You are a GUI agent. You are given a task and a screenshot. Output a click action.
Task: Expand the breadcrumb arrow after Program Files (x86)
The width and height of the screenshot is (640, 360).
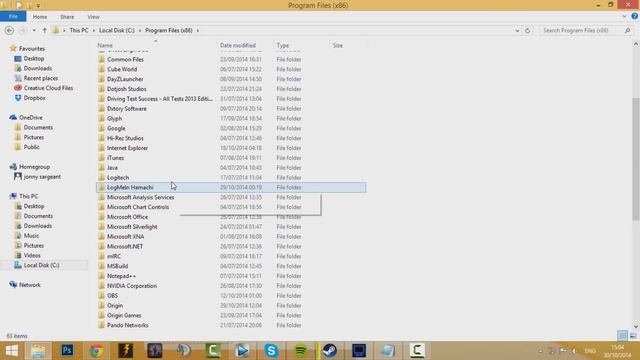point(198,31)
